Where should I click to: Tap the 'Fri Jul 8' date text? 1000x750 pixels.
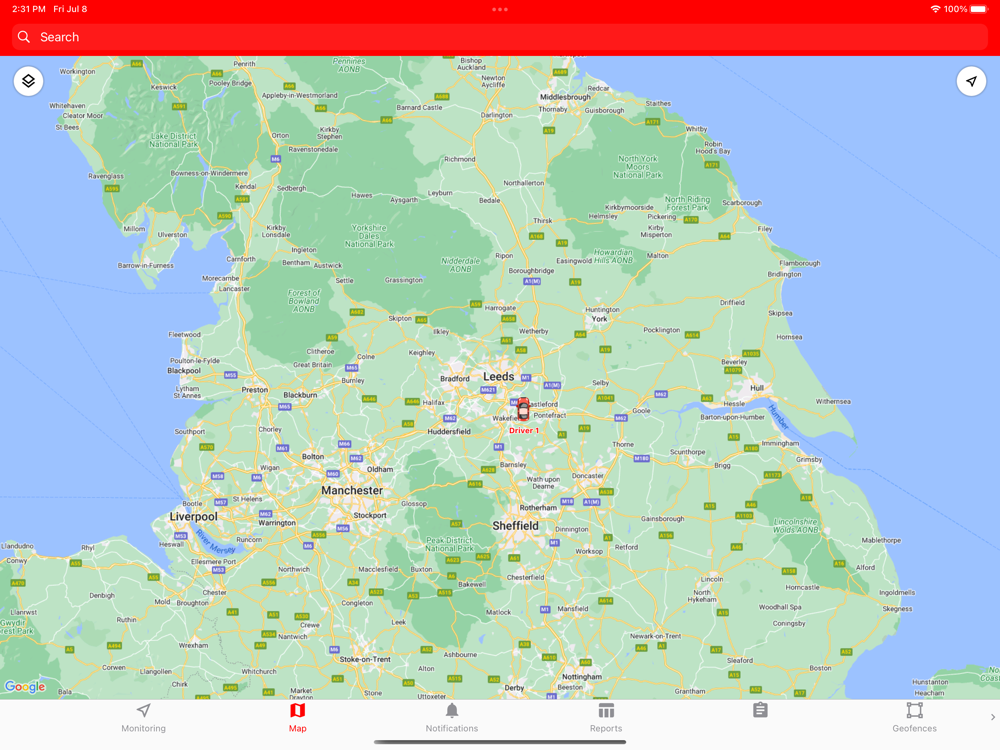pos(70,9)
